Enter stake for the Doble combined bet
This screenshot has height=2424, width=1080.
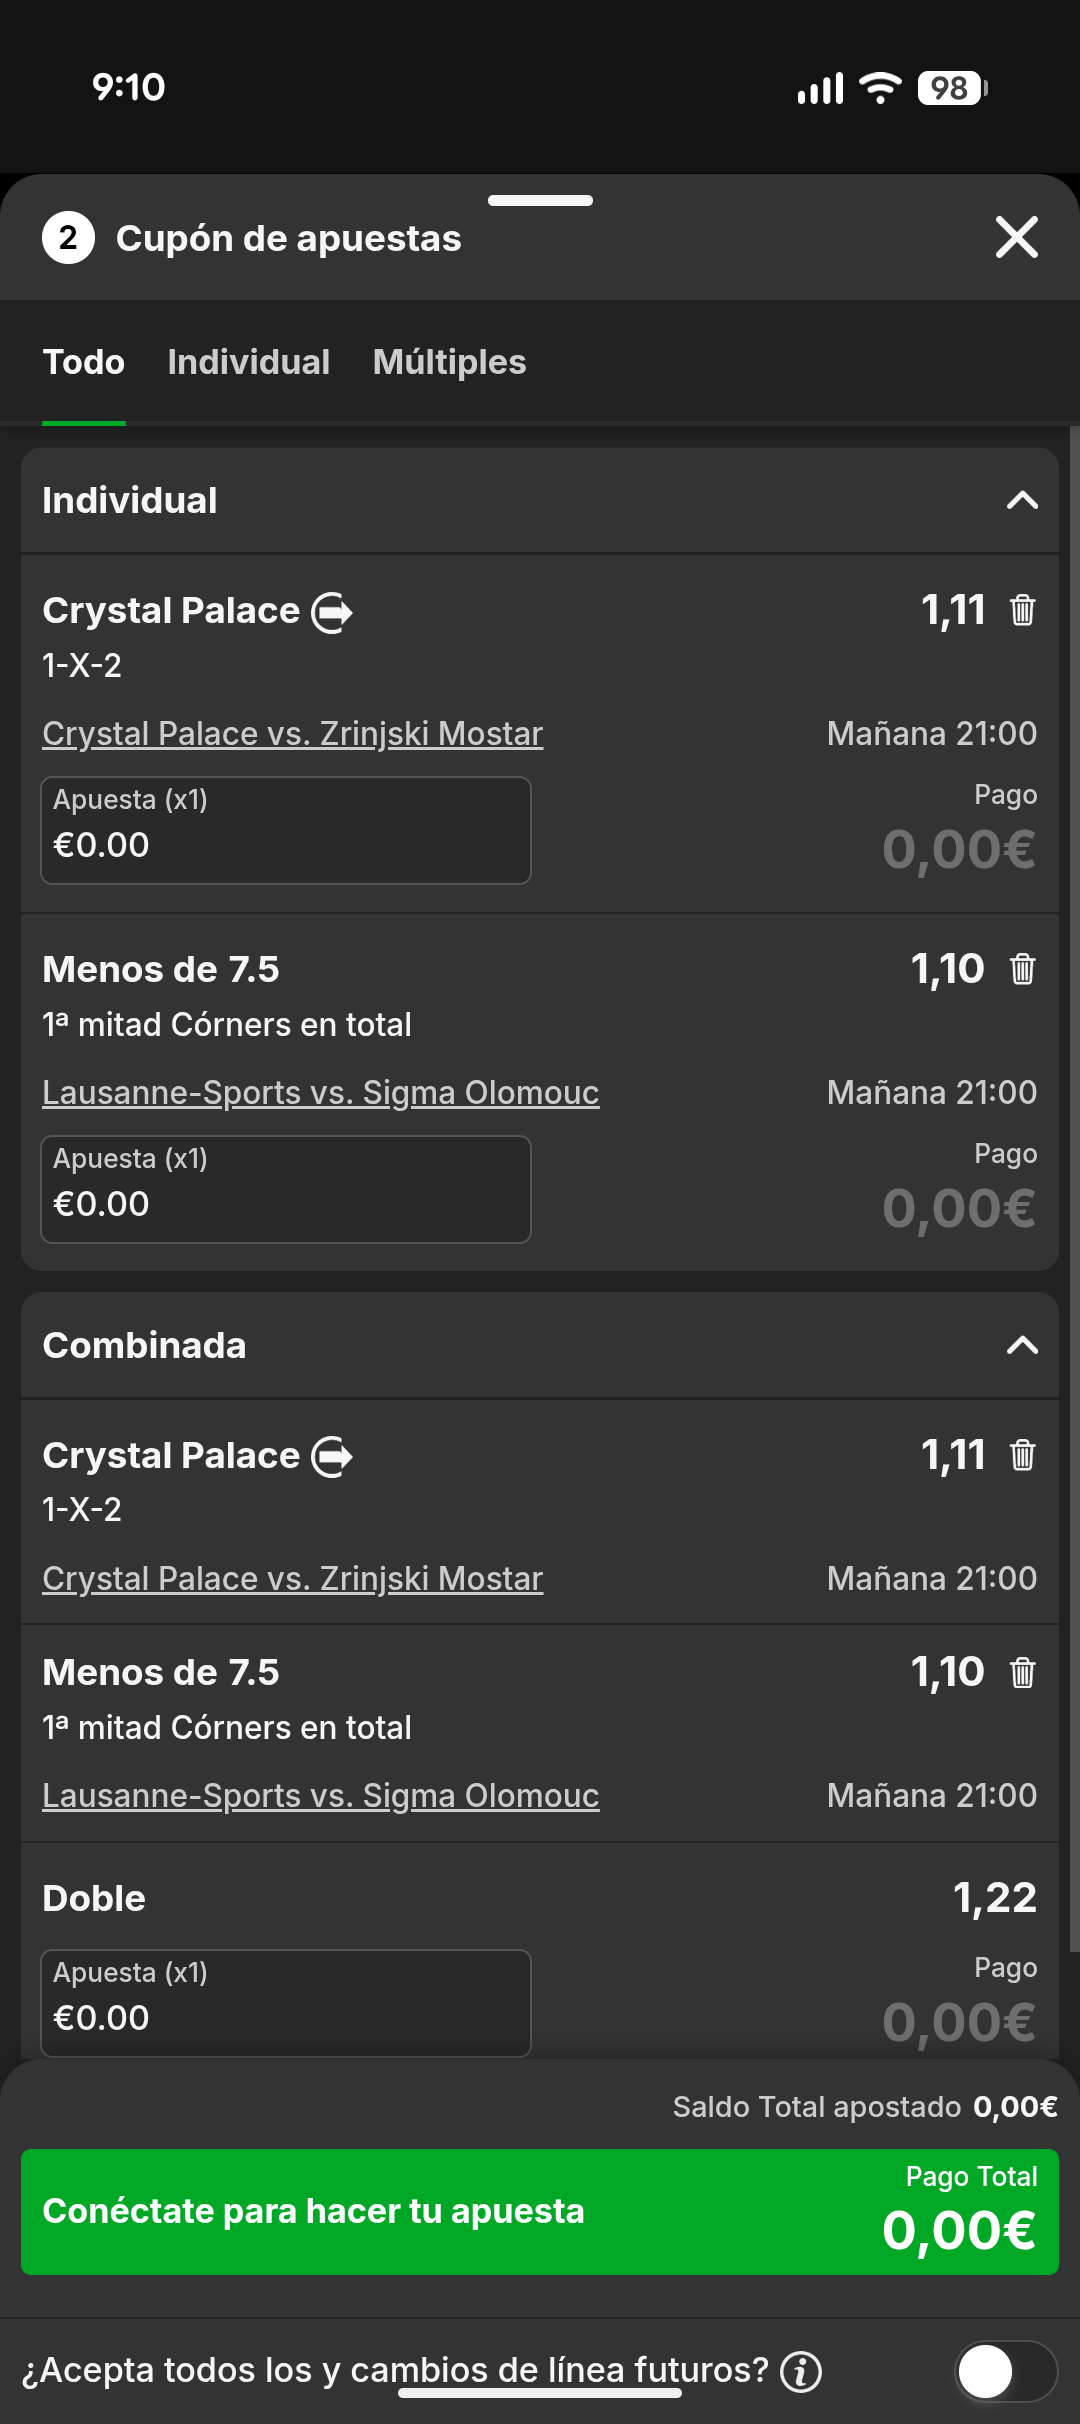(x=285, y=2003)
